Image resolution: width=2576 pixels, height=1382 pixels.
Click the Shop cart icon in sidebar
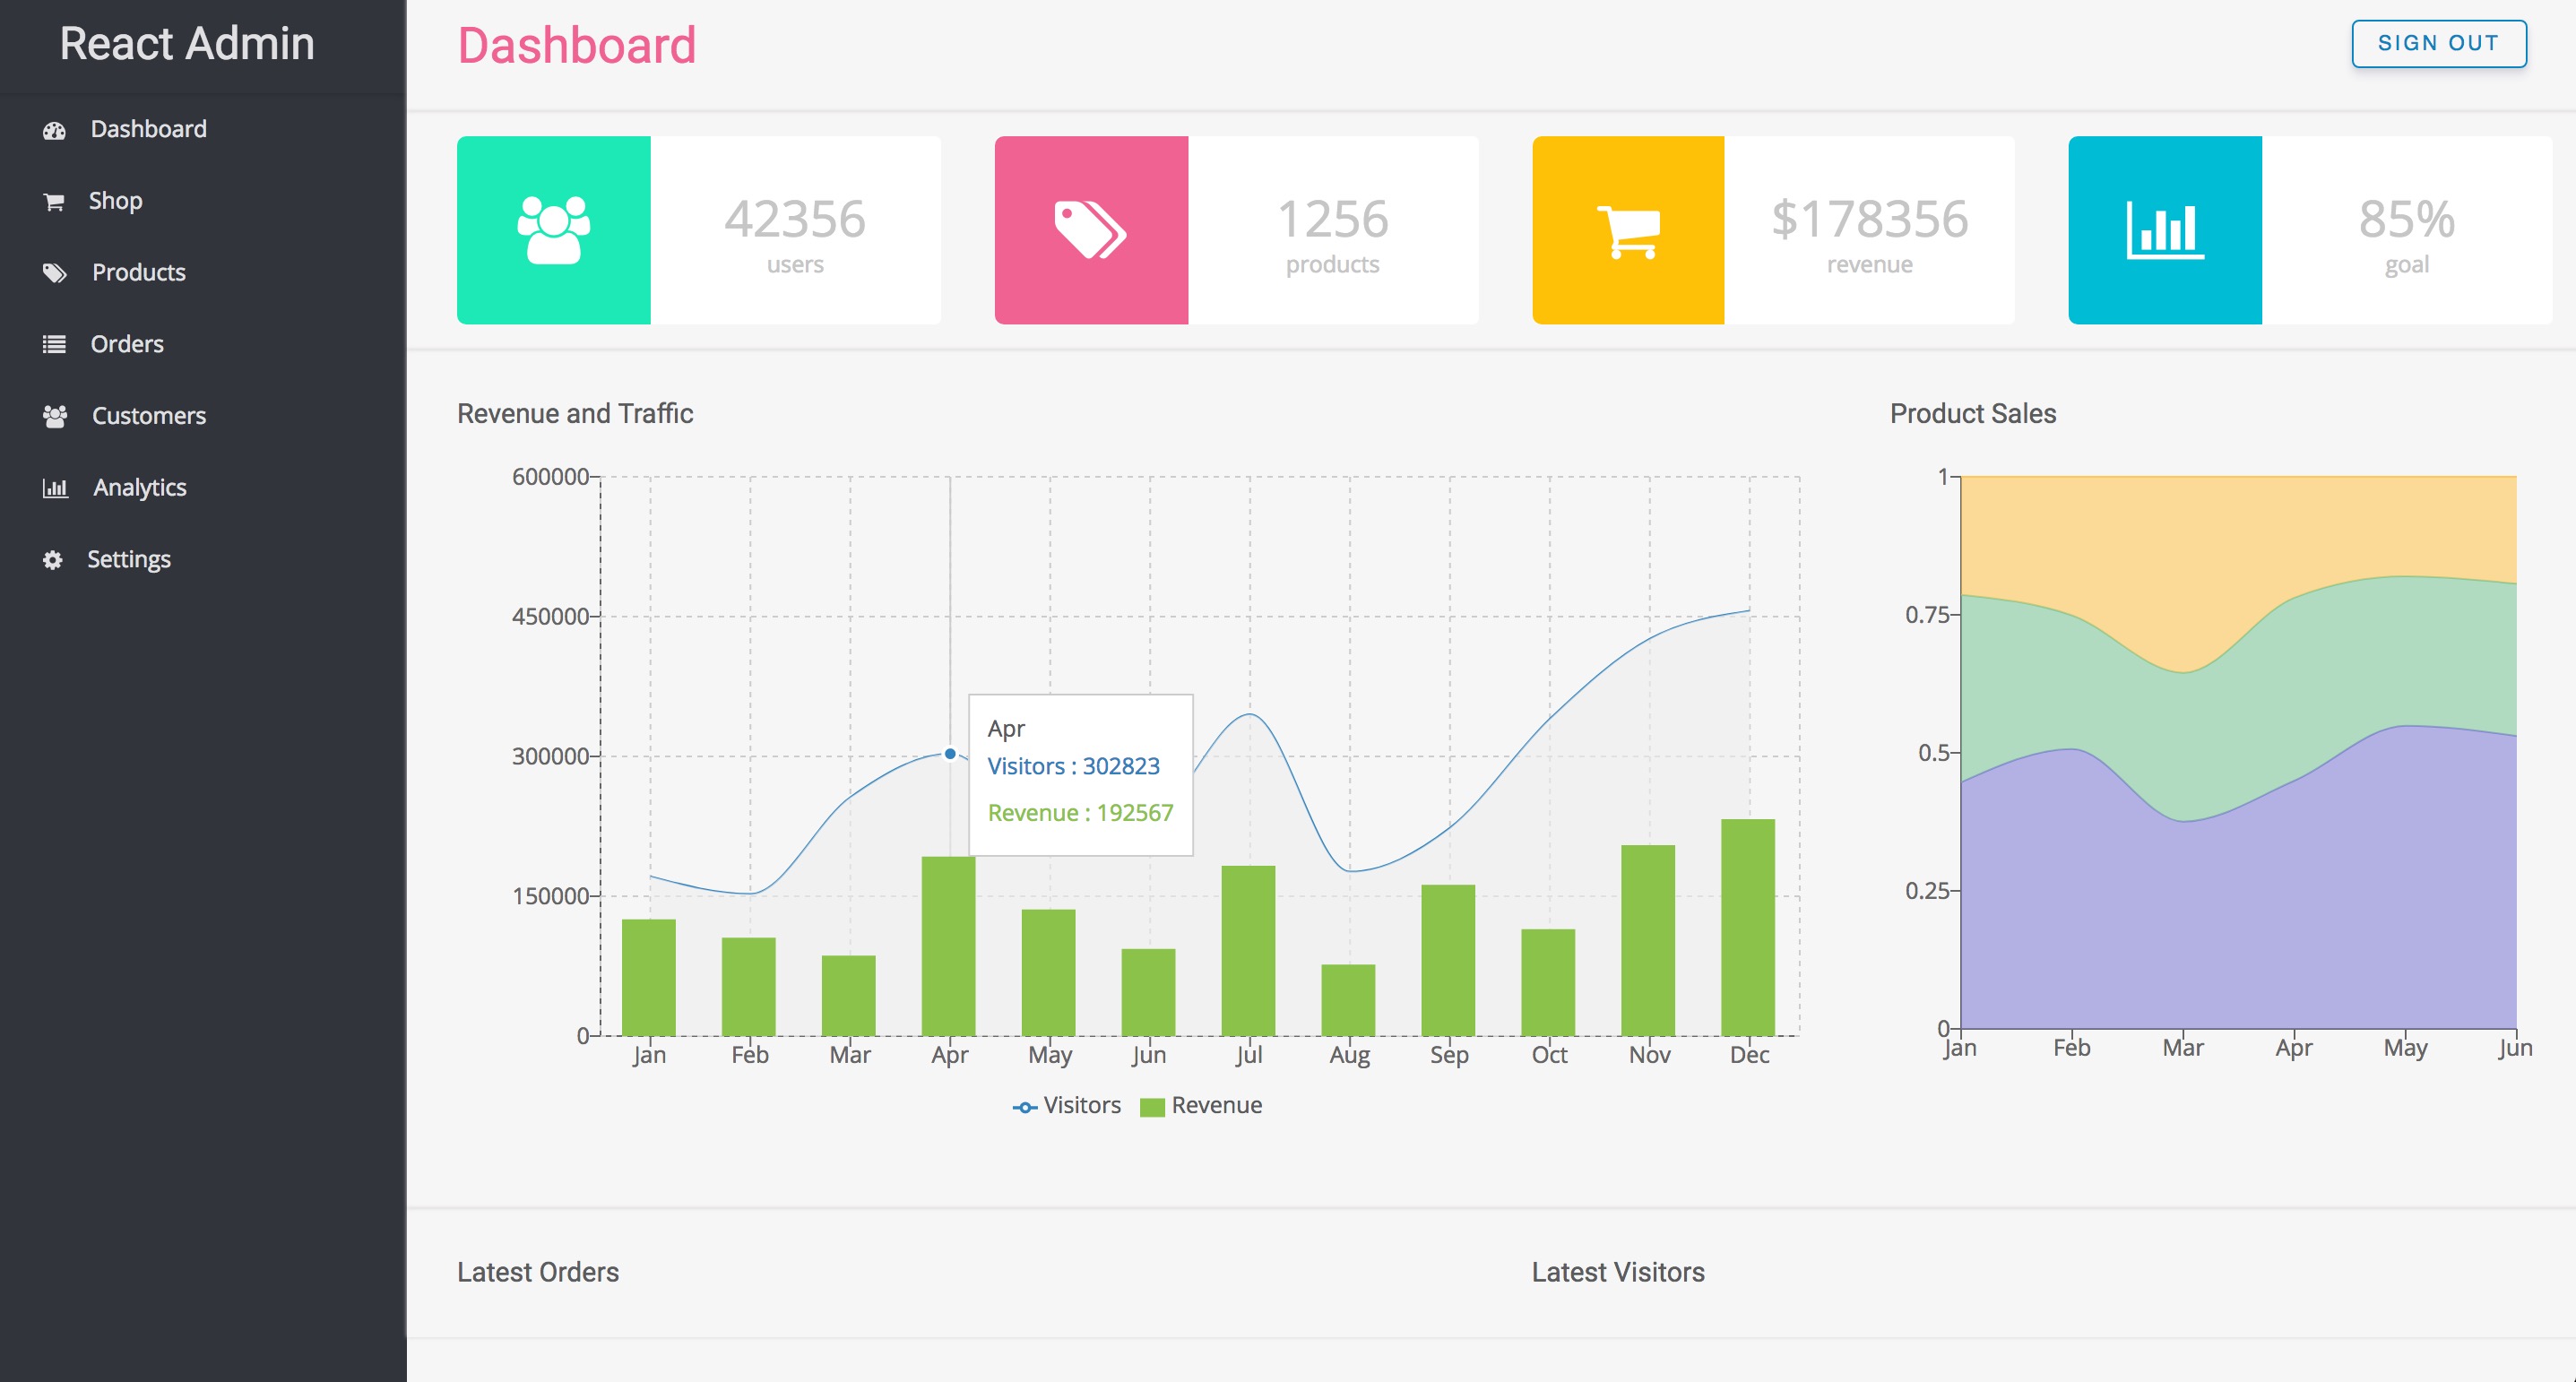click(x=54, y=202)
